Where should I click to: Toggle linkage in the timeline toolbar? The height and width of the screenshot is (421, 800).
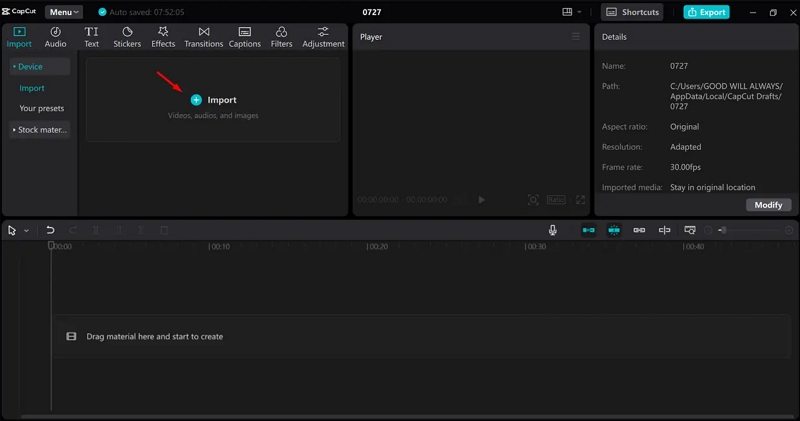click(x=639, y=230)
